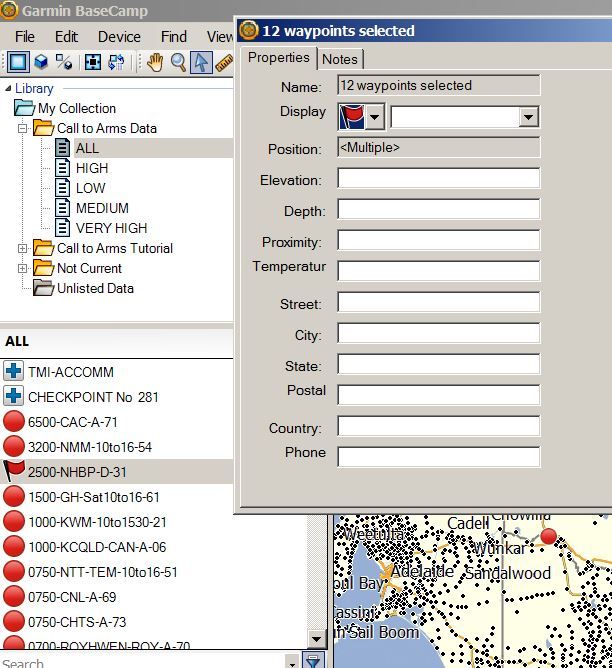Click into the Elevation field

click(x=439, y=178)
